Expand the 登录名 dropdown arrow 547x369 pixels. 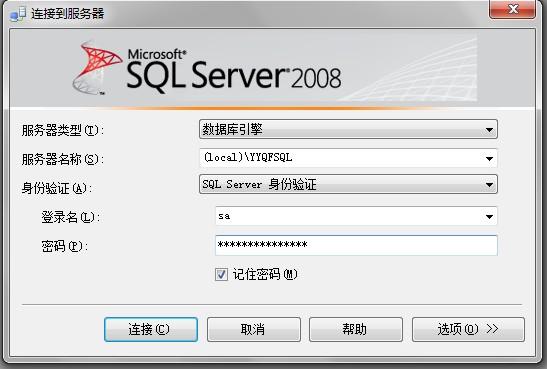pyautogui.click(x=489, y=217)
